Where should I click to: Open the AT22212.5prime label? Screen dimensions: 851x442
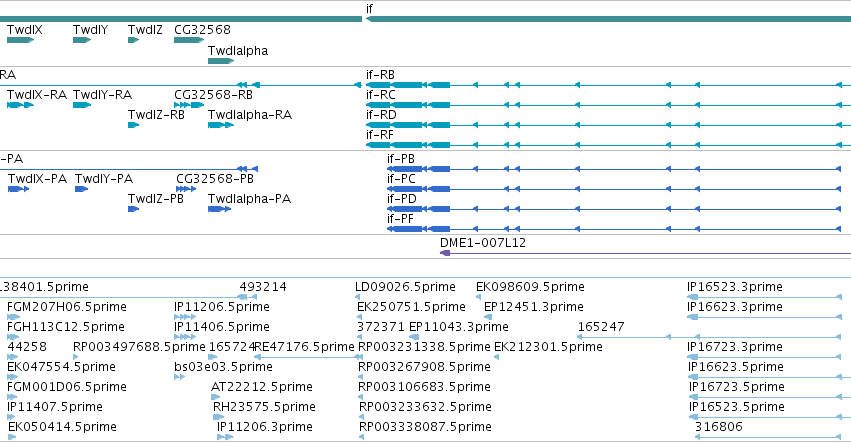262,388
